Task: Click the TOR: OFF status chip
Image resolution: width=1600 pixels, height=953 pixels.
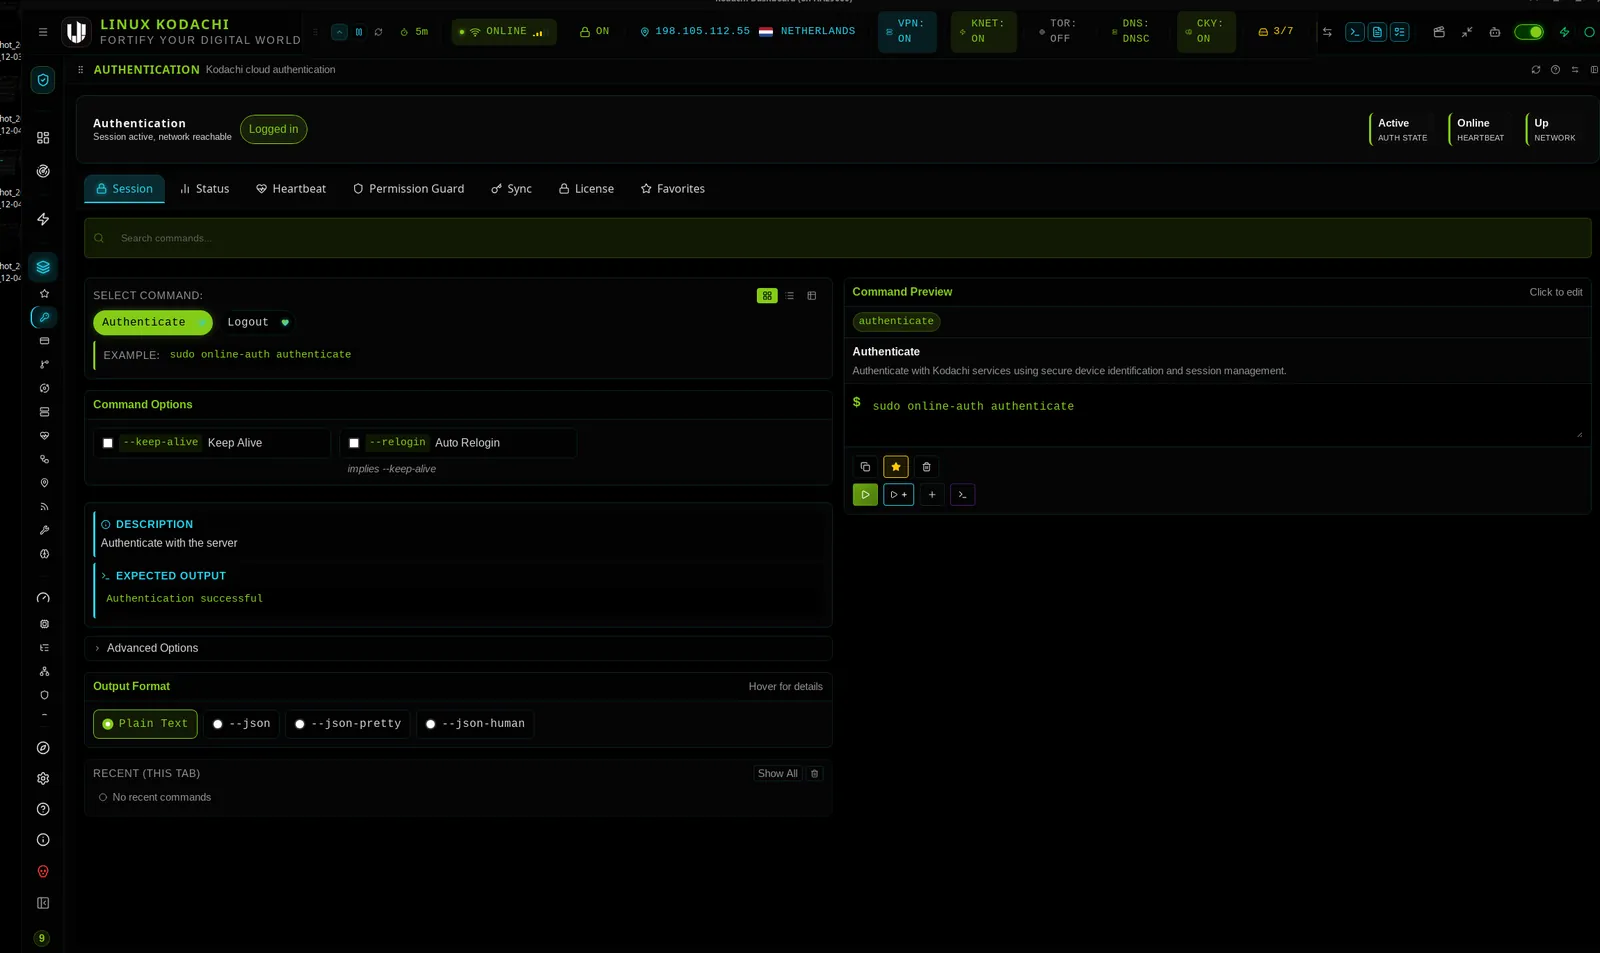Action: pos(1058,32)
